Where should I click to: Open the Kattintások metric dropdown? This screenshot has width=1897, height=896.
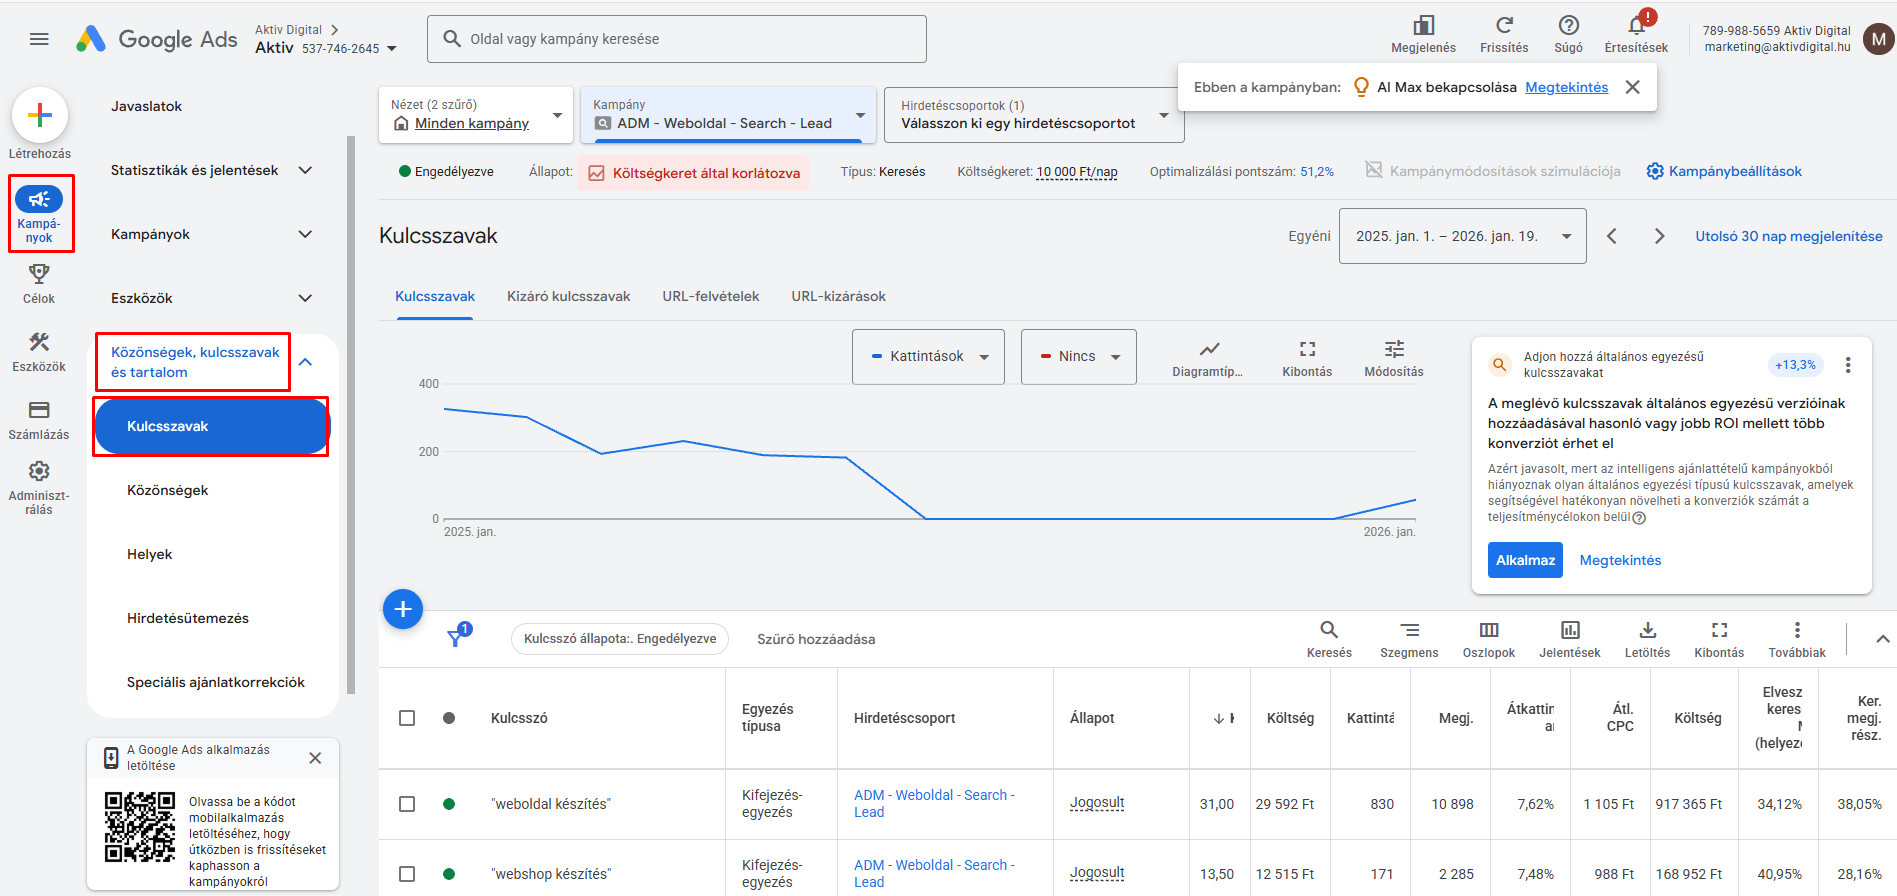click(x=928, y=357)
